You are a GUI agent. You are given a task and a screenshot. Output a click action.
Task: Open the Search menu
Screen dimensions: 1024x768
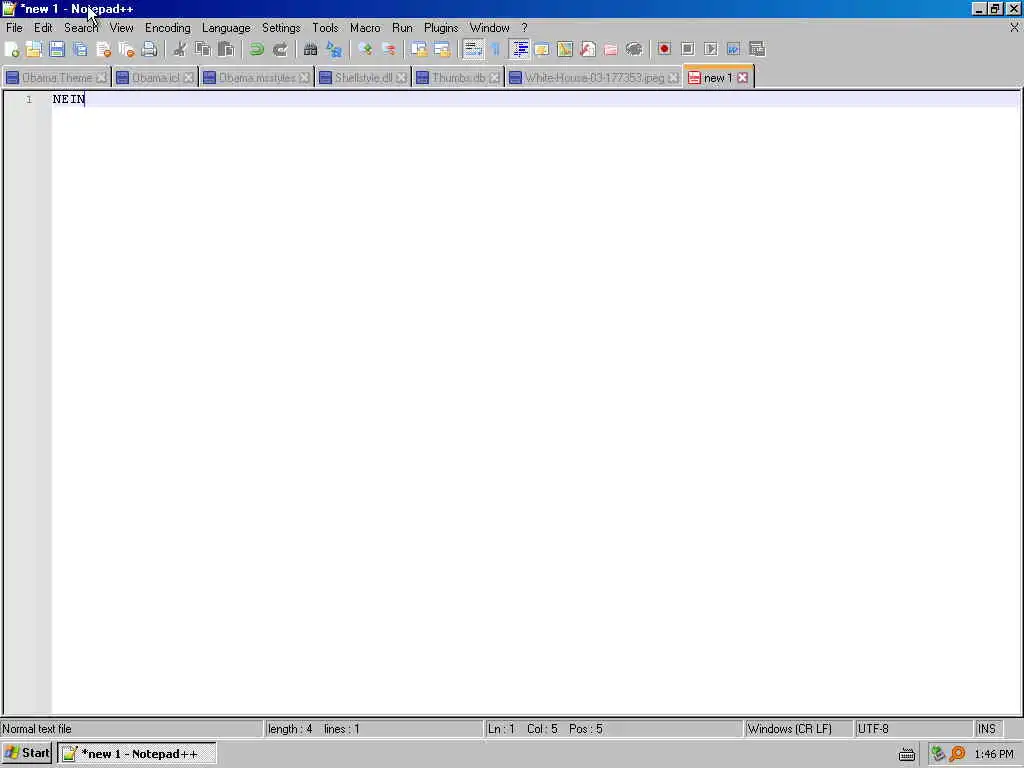tap(81, 27)
